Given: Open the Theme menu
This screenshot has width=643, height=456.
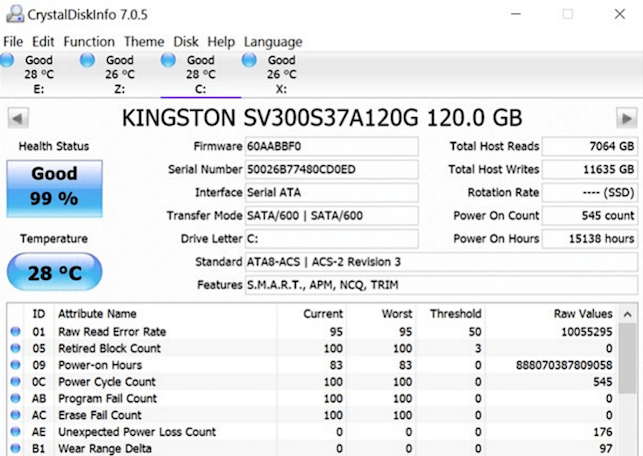Looking at the screenshot, I should pos(144,42).
